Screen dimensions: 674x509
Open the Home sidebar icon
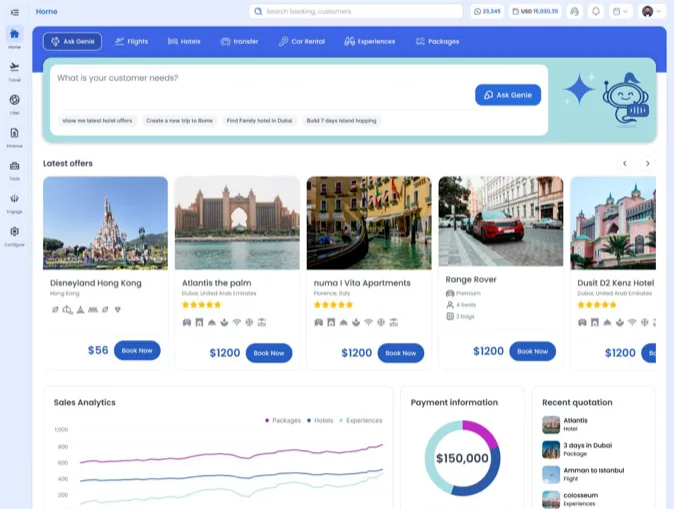click(x=14, y=34)
